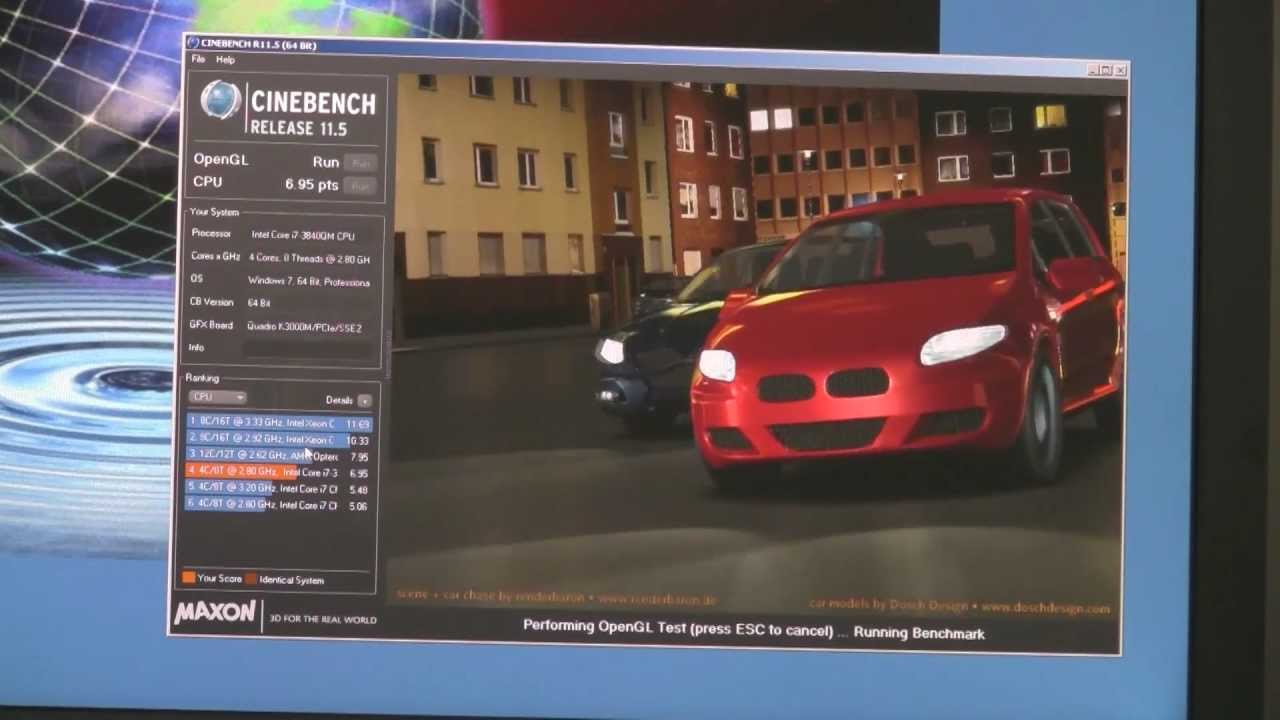This screenshot has width=1280, height=720.
Task: Minimize the Cinebench window
Action: tap(1093, 70)
